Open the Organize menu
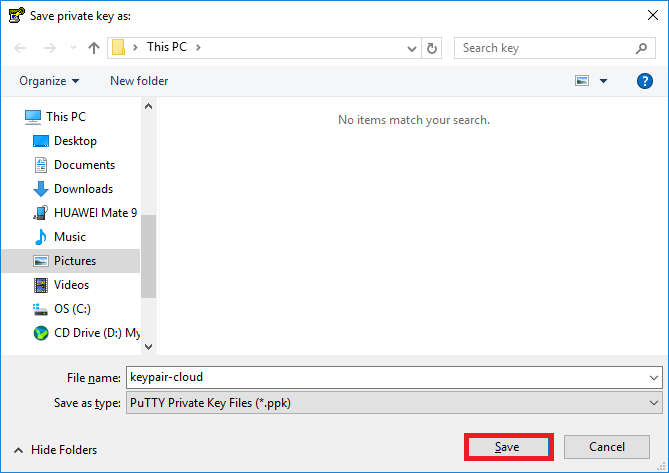 [x=49, y=81]
